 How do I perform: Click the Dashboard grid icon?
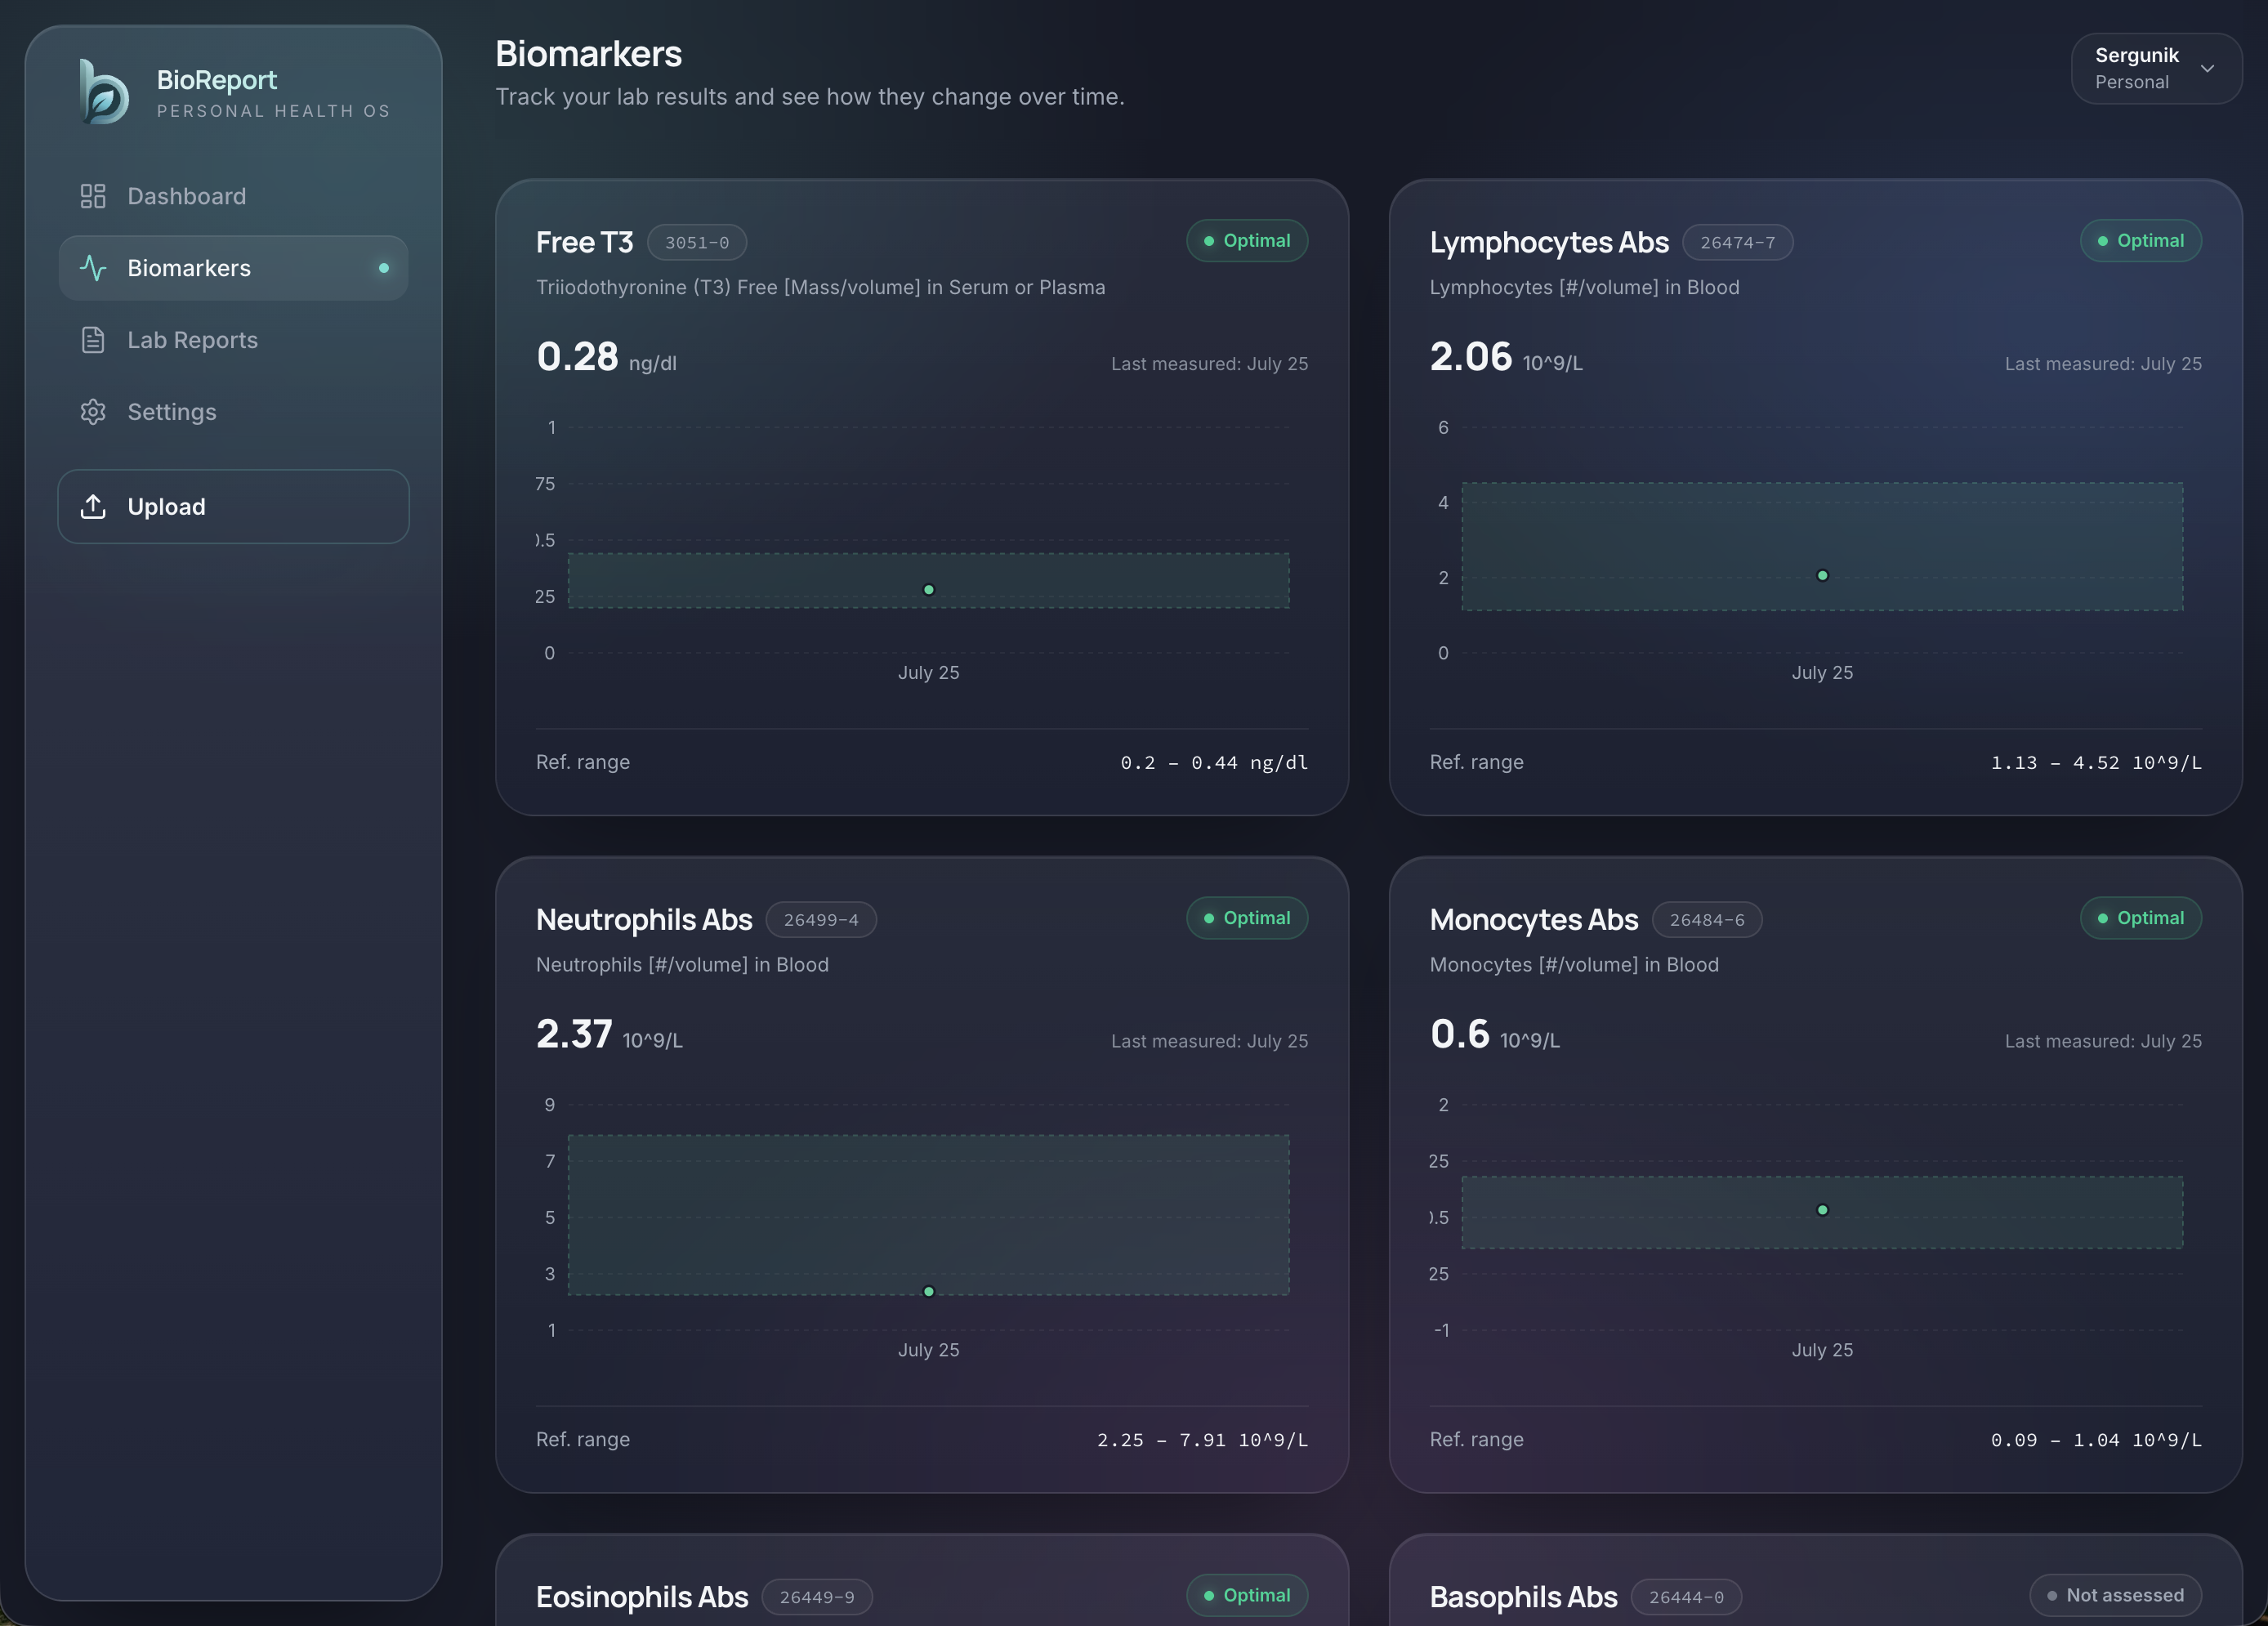[93, 196]
